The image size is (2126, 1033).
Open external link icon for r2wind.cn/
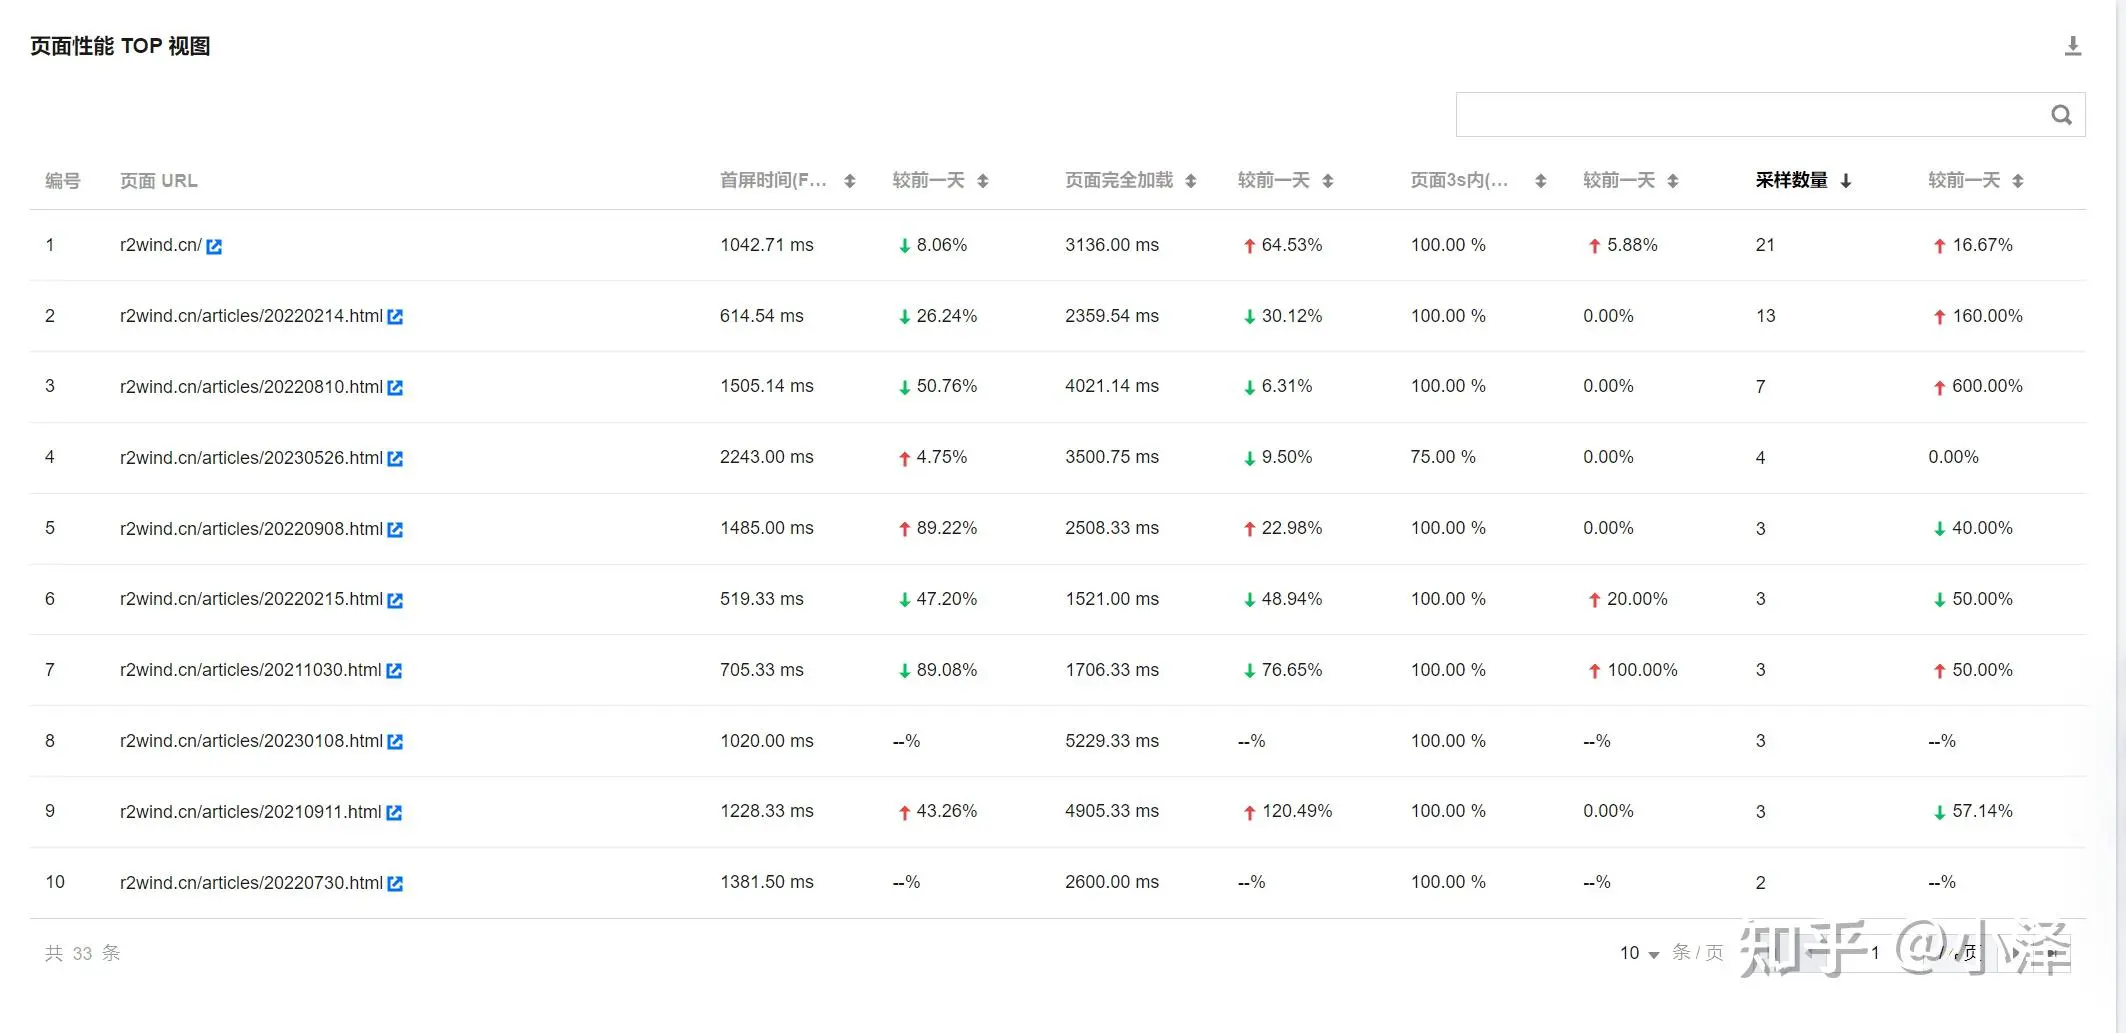[214, 246]
